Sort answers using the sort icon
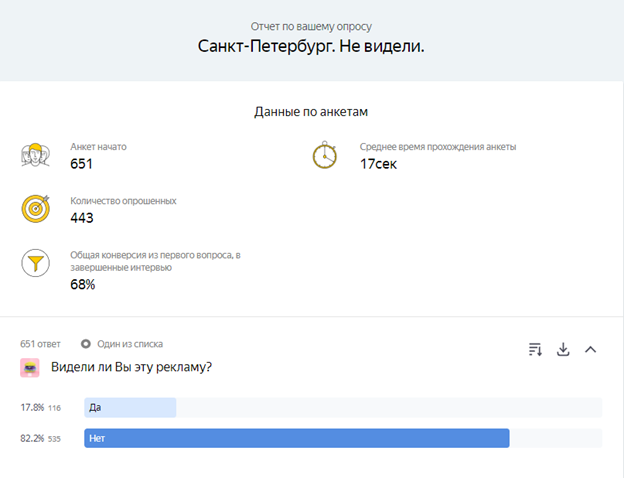Screen dimensions: 624x478 535,349
